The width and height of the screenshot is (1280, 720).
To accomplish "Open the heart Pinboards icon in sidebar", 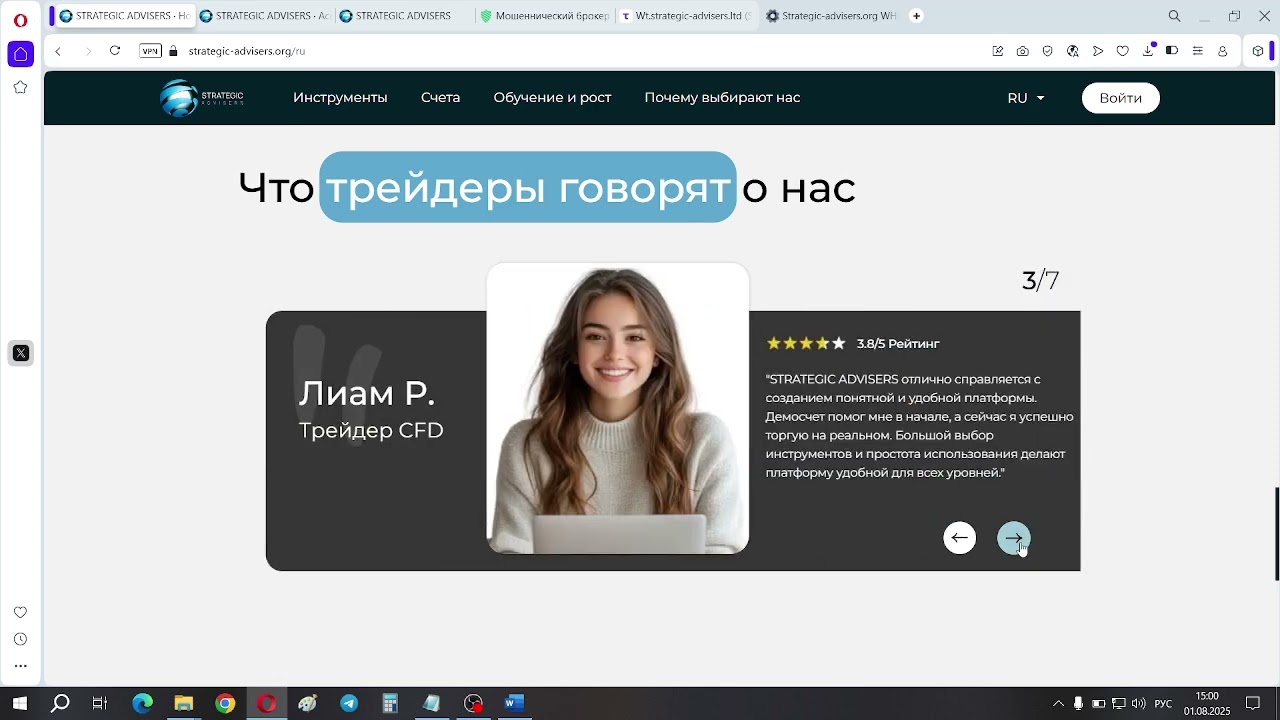I will point(20,612).
